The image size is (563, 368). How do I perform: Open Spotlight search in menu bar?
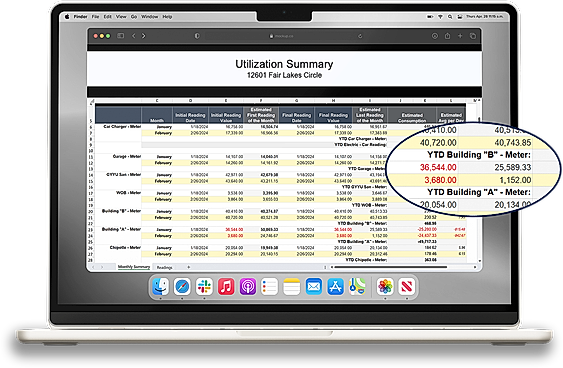point(450,17)
